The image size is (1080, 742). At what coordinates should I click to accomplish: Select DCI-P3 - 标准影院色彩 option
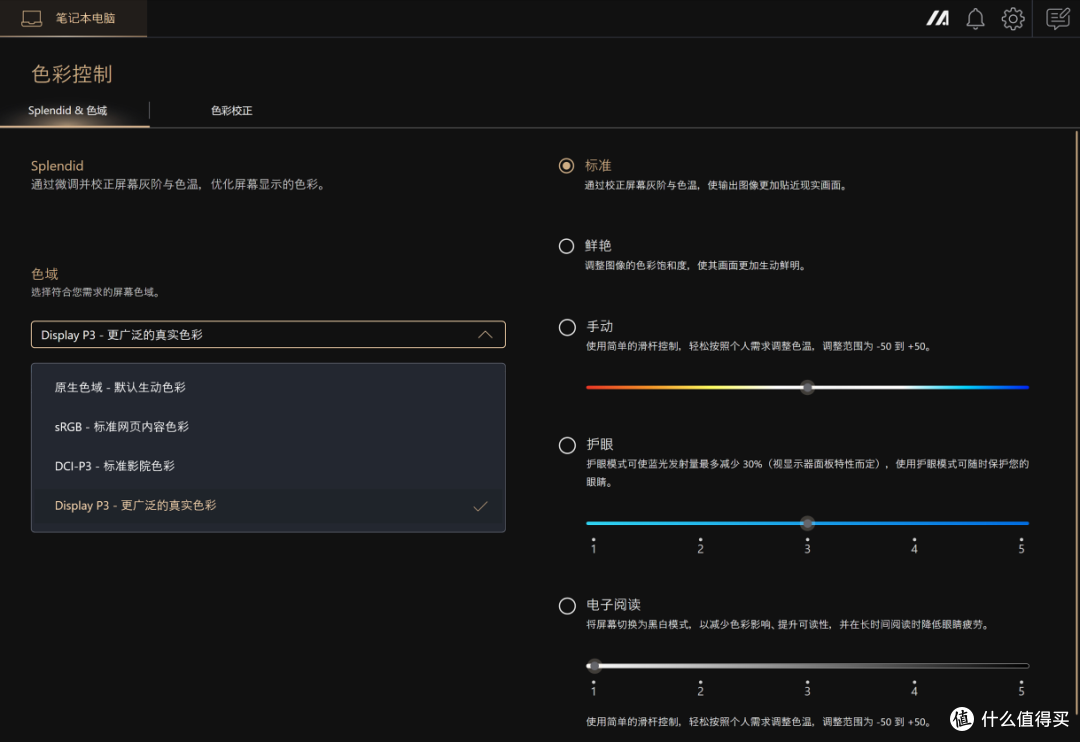[268, 466]
